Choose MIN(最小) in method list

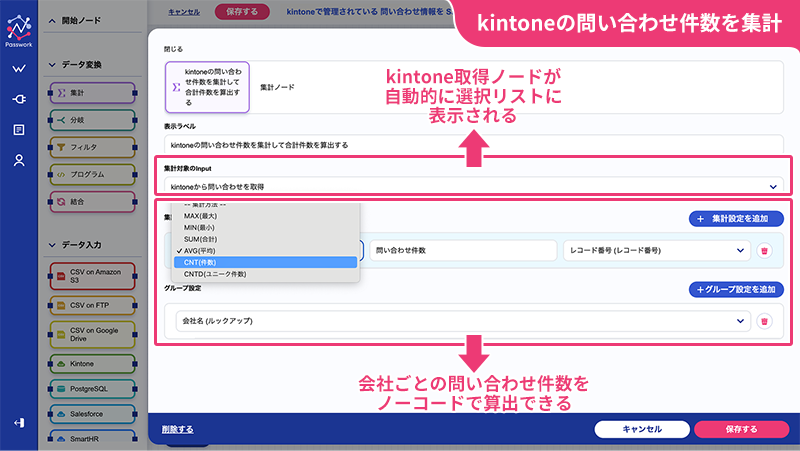coord(265,228)
